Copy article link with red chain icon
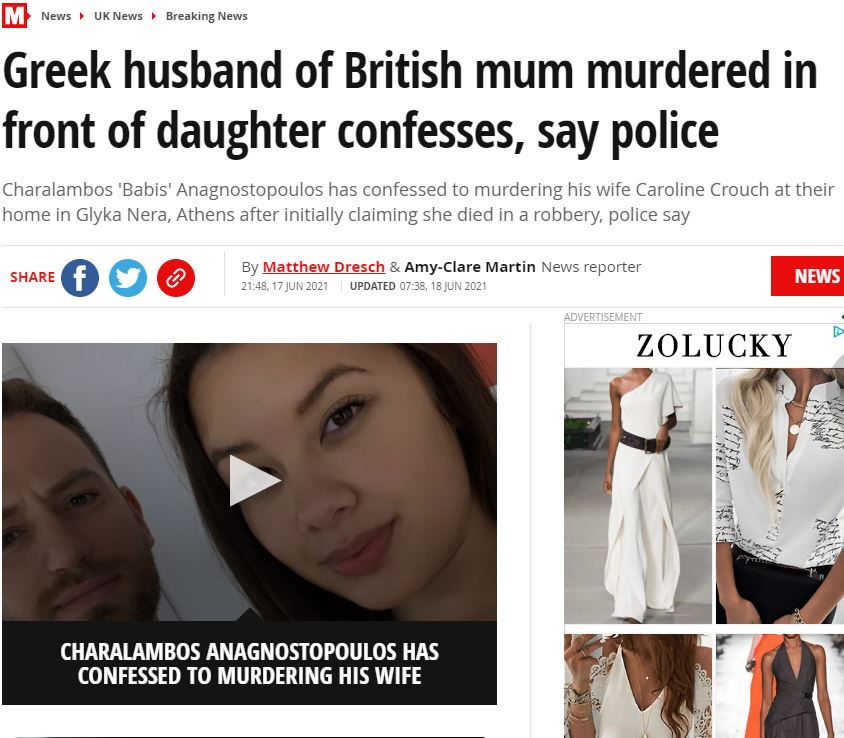 click(175, 278)
